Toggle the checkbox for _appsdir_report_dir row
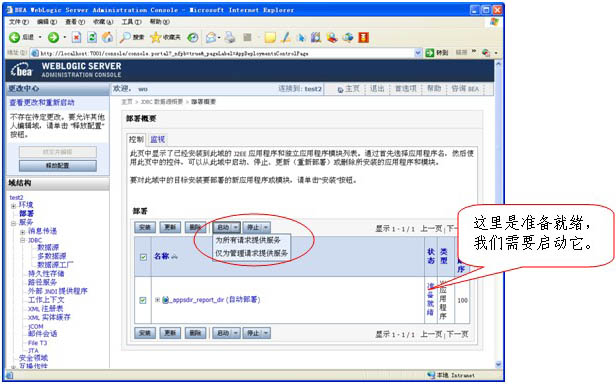The image size is (616, 385). pos(143,300)
